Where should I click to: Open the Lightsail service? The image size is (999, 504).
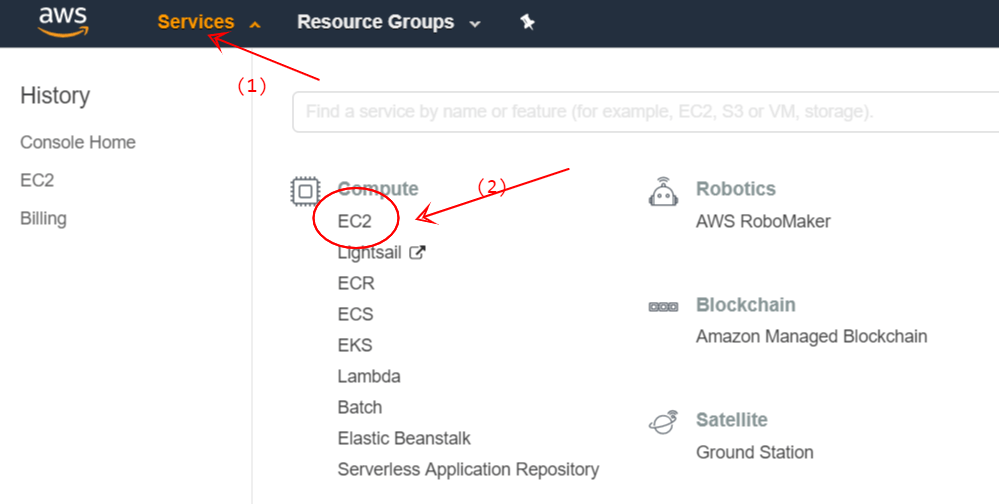(x=370, y=253)
